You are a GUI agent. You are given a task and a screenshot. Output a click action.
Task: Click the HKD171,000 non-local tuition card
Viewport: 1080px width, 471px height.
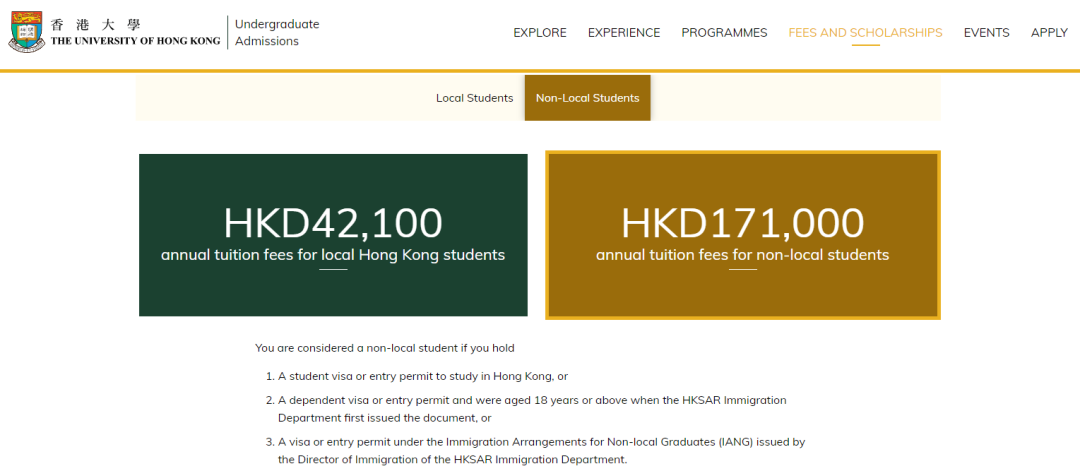742,235
